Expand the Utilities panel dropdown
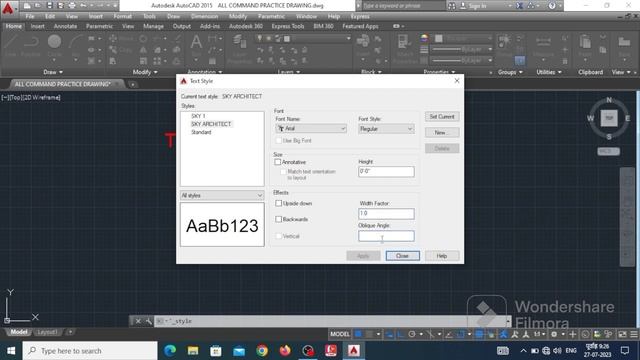The width and height of the screenshot is (640, 360). [x=549, y=72]
